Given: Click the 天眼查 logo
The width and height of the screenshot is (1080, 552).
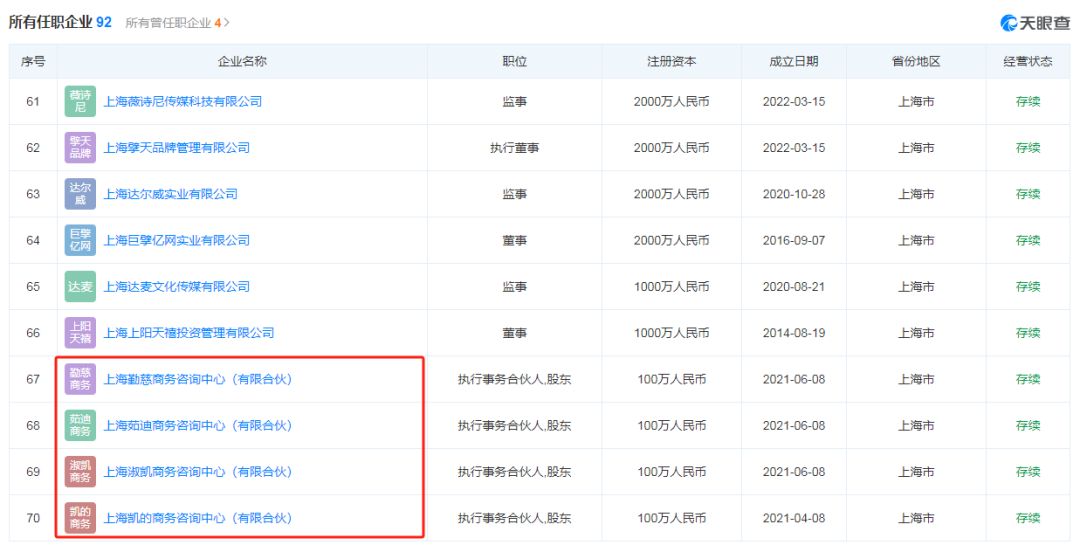Looking at the screenshot, I should [x=1035, y=23].
